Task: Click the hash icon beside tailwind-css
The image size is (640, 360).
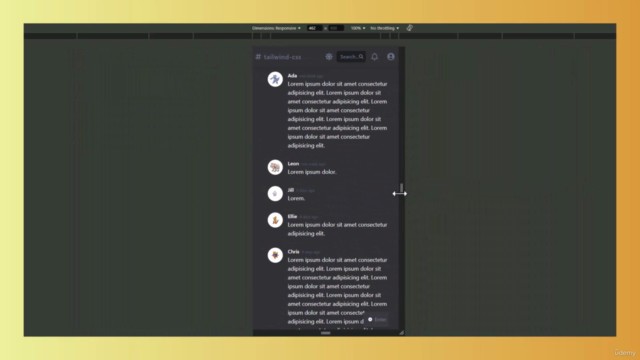Action: pos(258,57)
